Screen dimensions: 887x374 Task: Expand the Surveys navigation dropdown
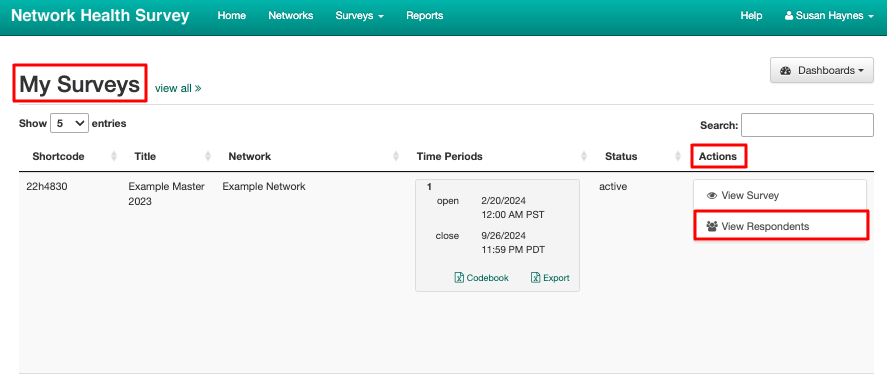click(359, 16)
